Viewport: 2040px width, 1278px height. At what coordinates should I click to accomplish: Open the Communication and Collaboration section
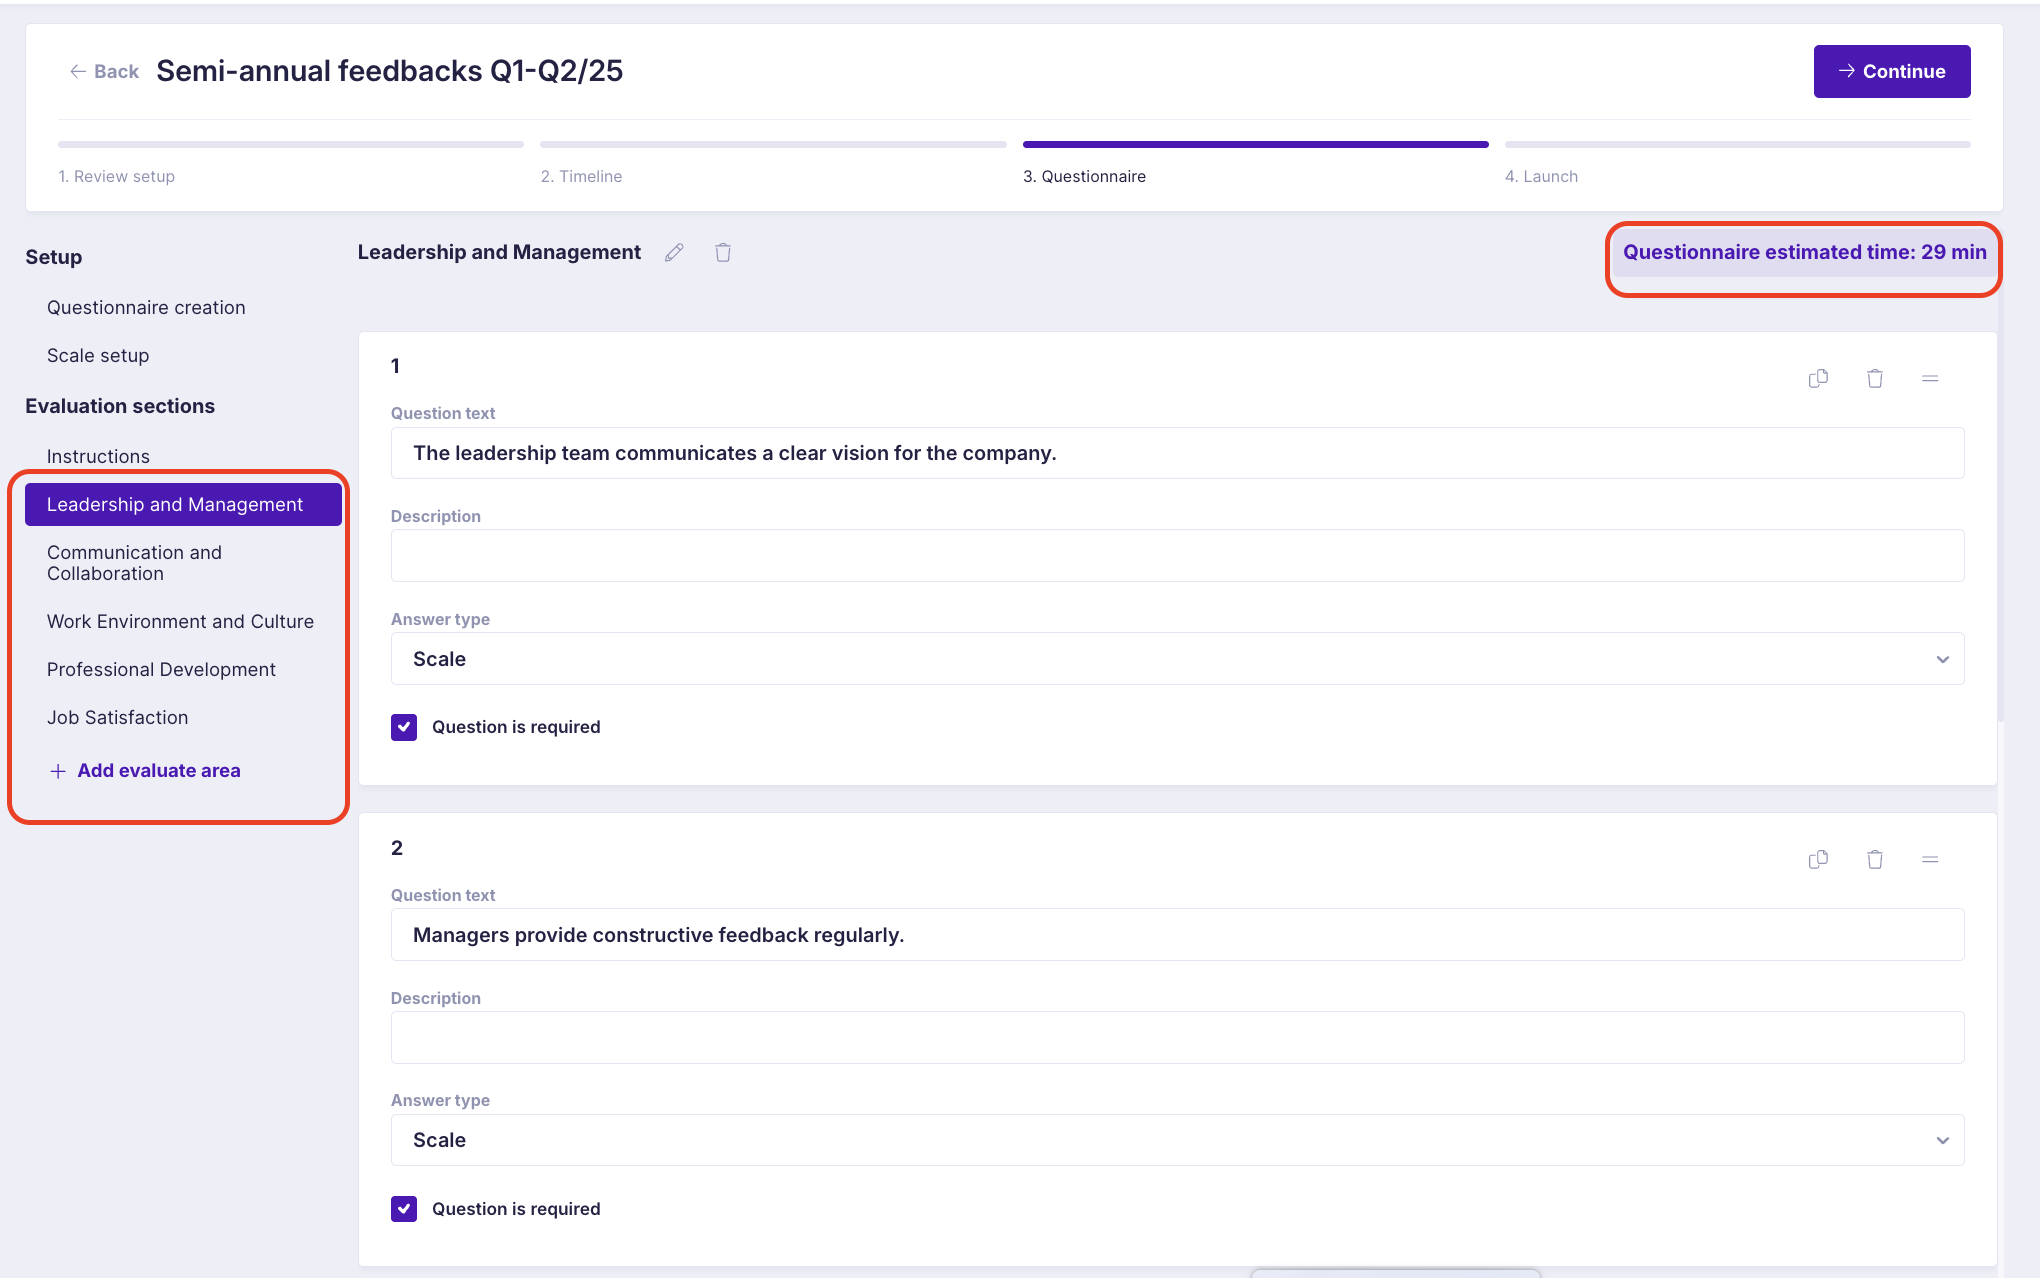click(134, 563)
